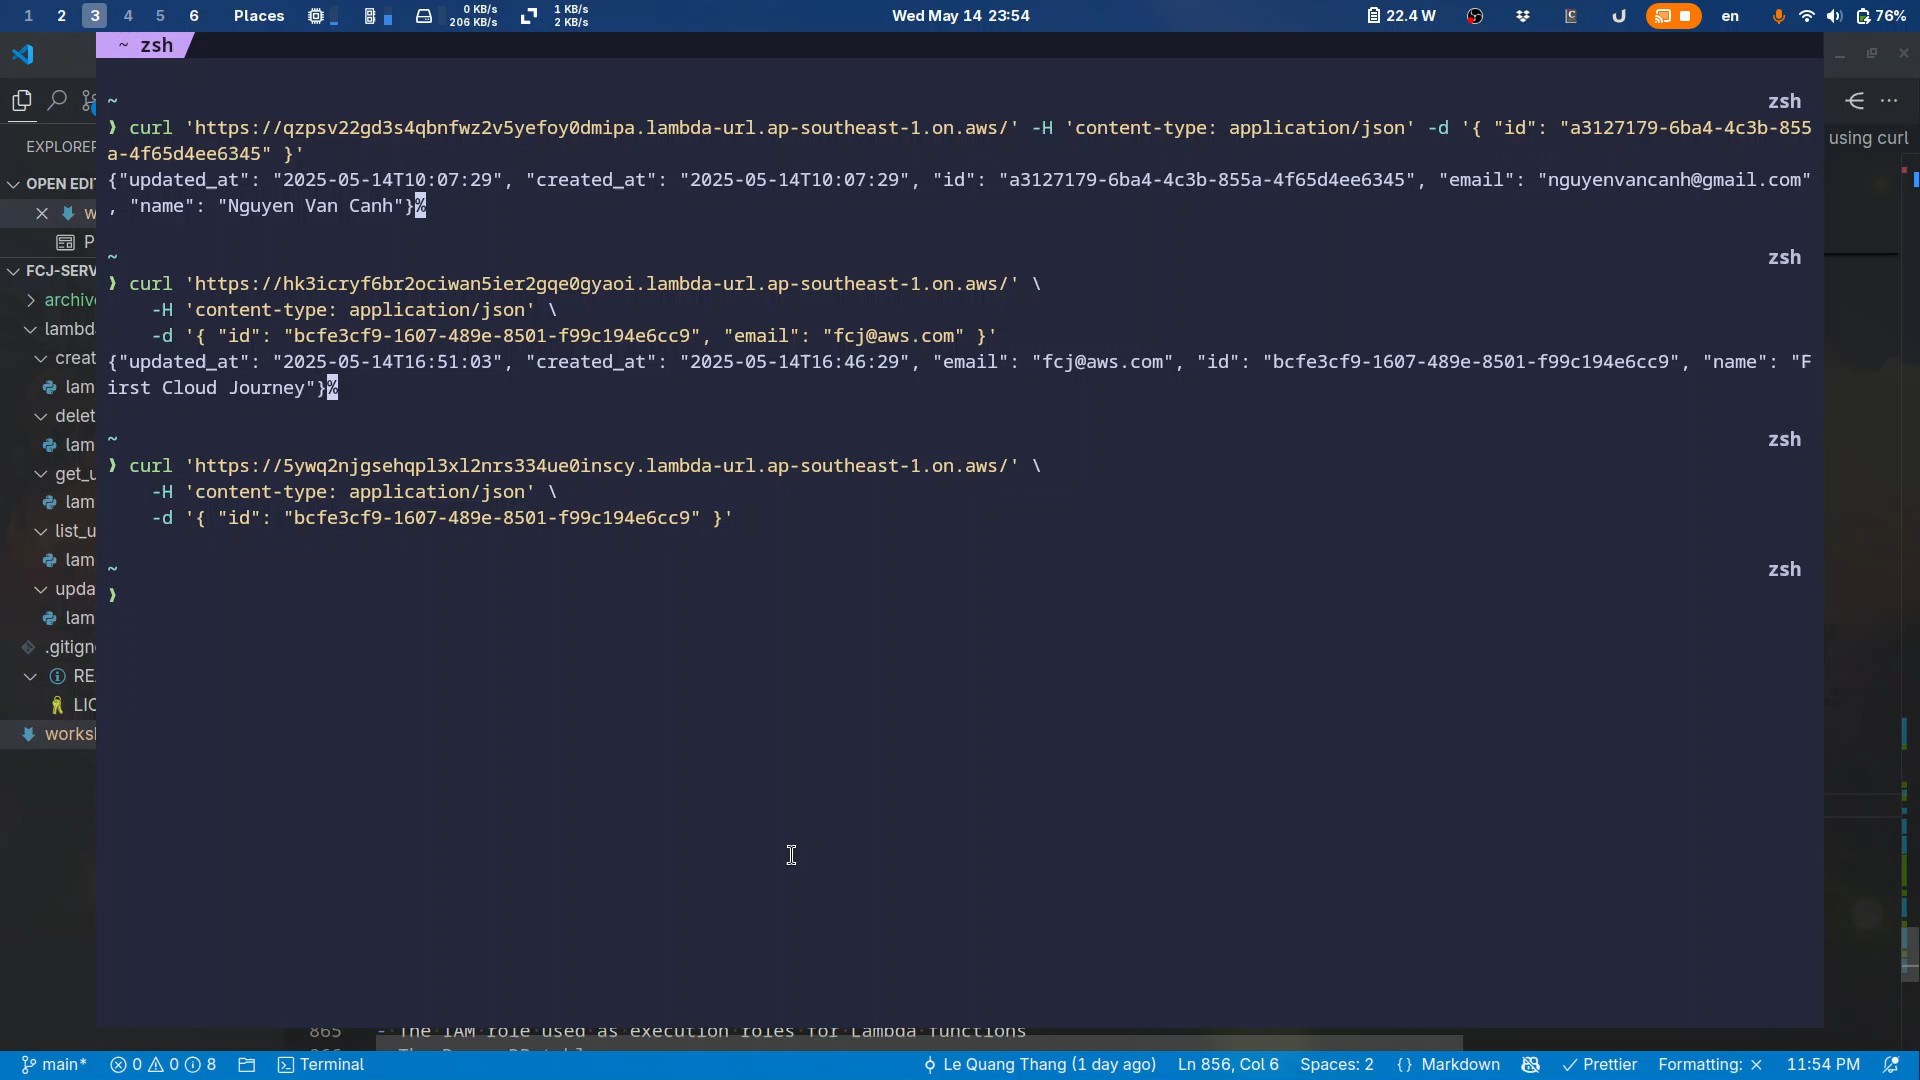Switch keyboard language with en indicator

(x=1730, y=16)
